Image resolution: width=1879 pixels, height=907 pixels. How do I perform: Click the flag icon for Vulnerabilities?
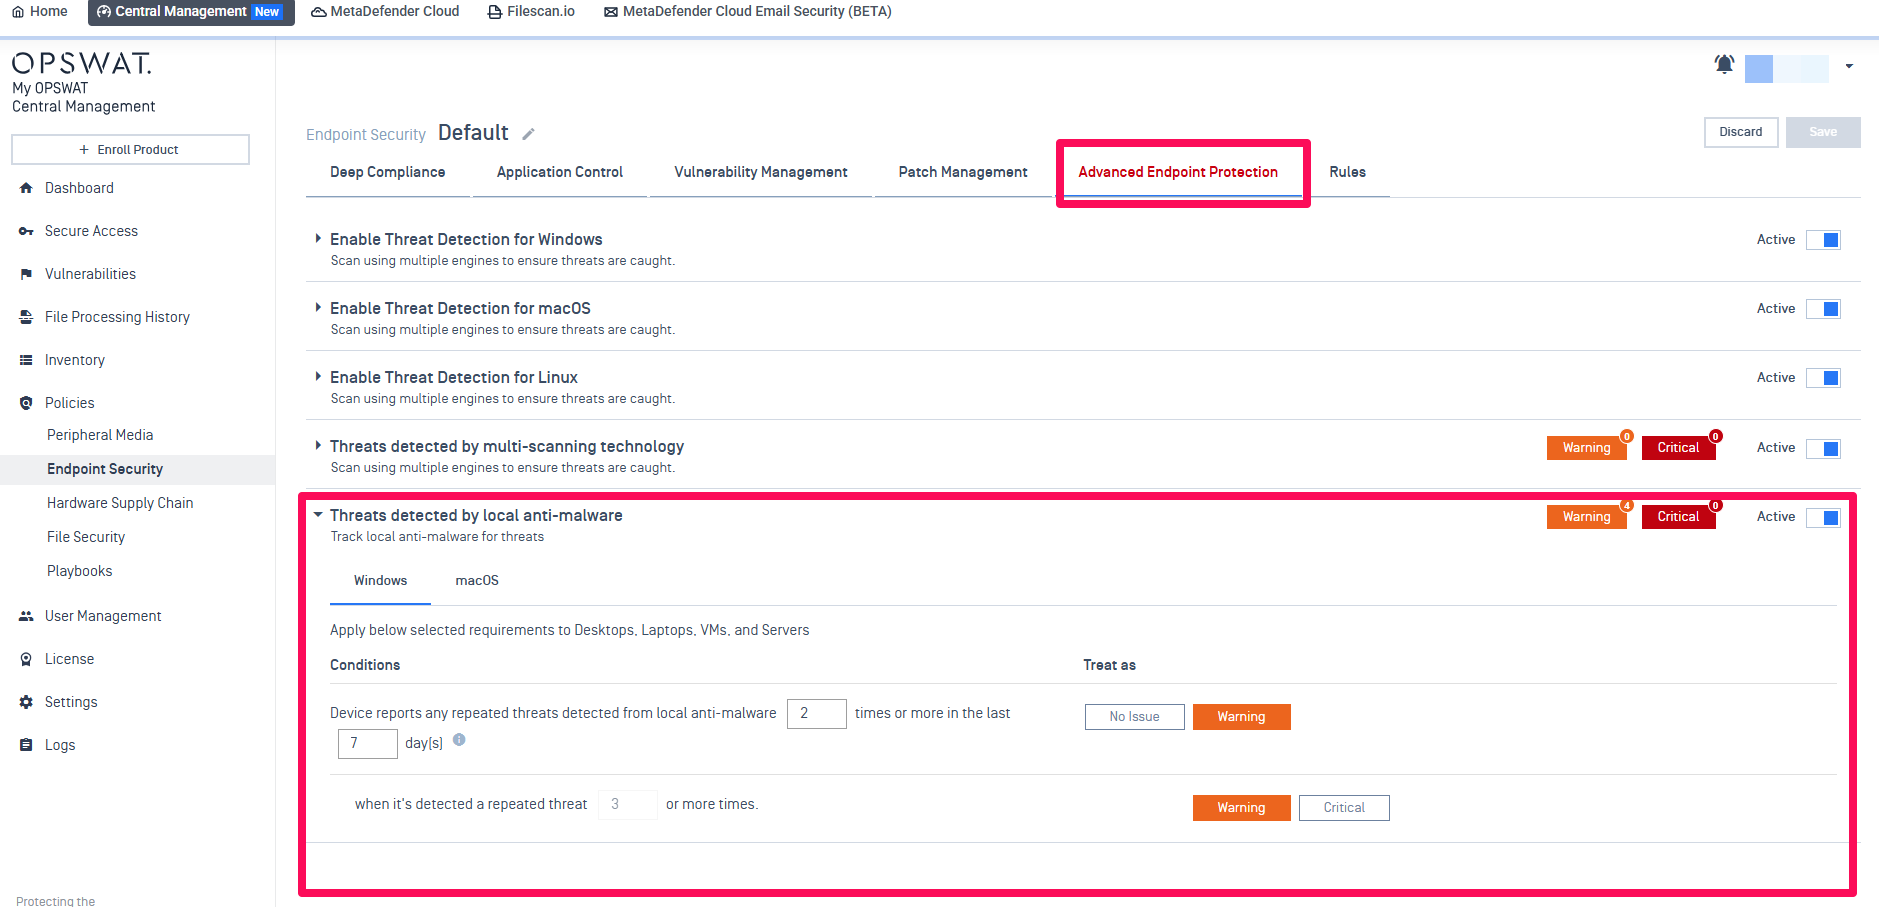pyautogui.click(x=26, y=274)
